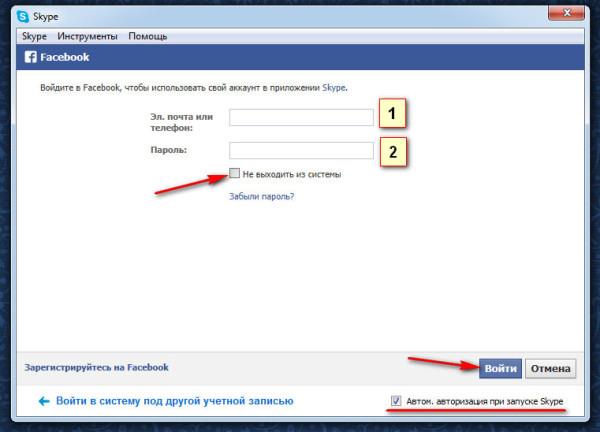The image size is (600, 432).
Task: Focus the email or phone input field
Action: click(301, 118)
